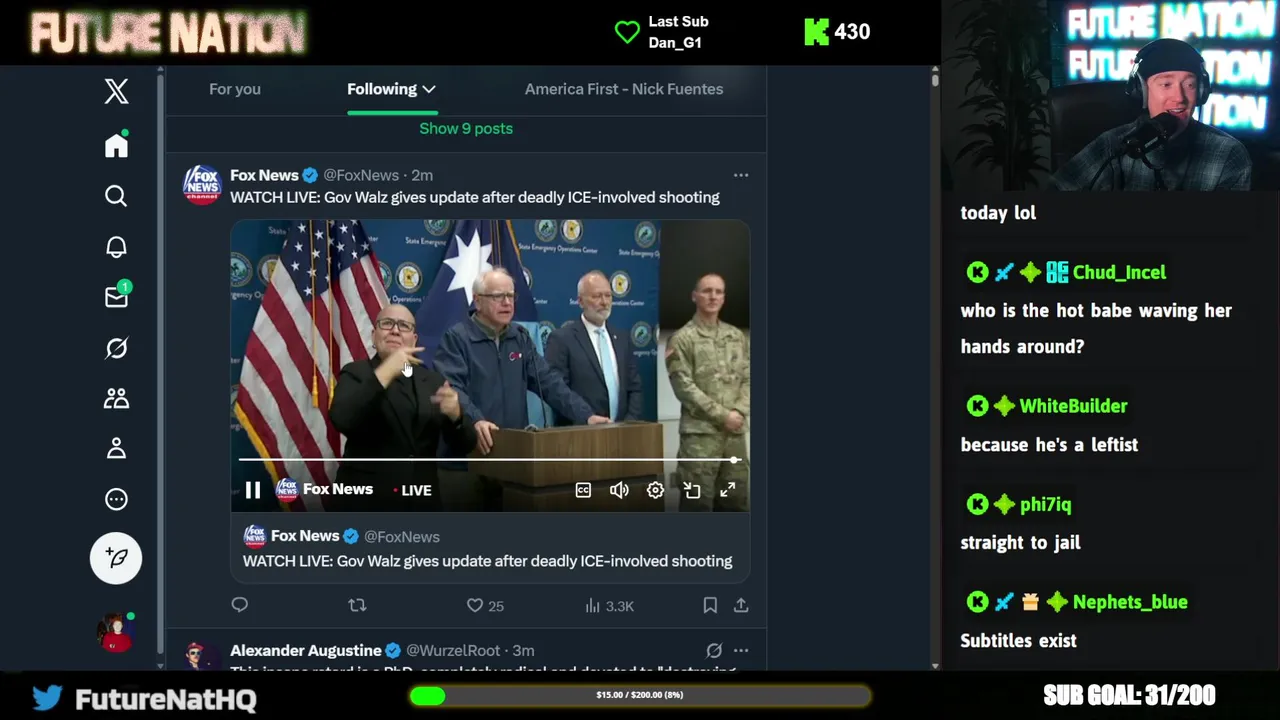The height and width of the screenshot is (720, 1280).
Task: Switch to America First - Nick Fuentes tab
Action: click(x=624, y=89)
